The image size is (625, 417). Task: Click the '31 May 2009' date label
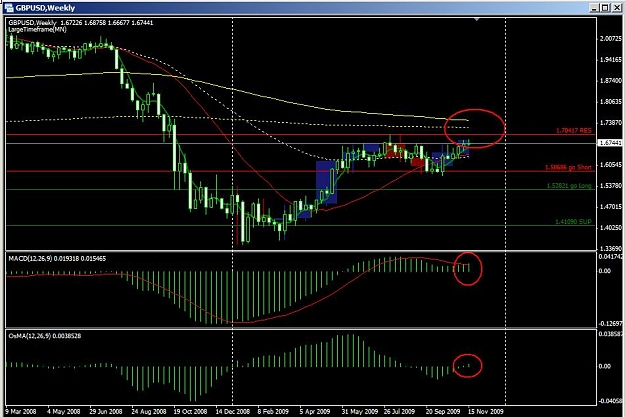[x=360, y=411]
